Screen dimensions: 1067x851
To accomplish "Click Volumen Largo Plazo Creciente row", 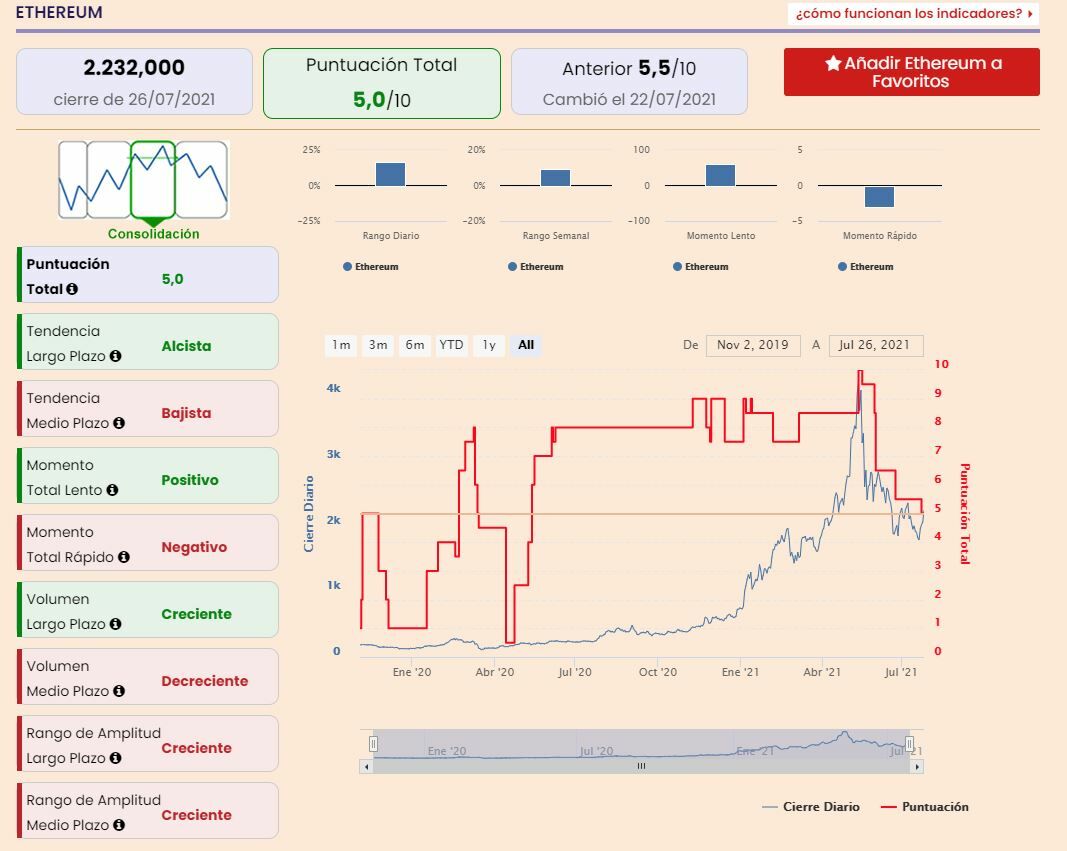I will pyautogui.click(x=148, y=610).
